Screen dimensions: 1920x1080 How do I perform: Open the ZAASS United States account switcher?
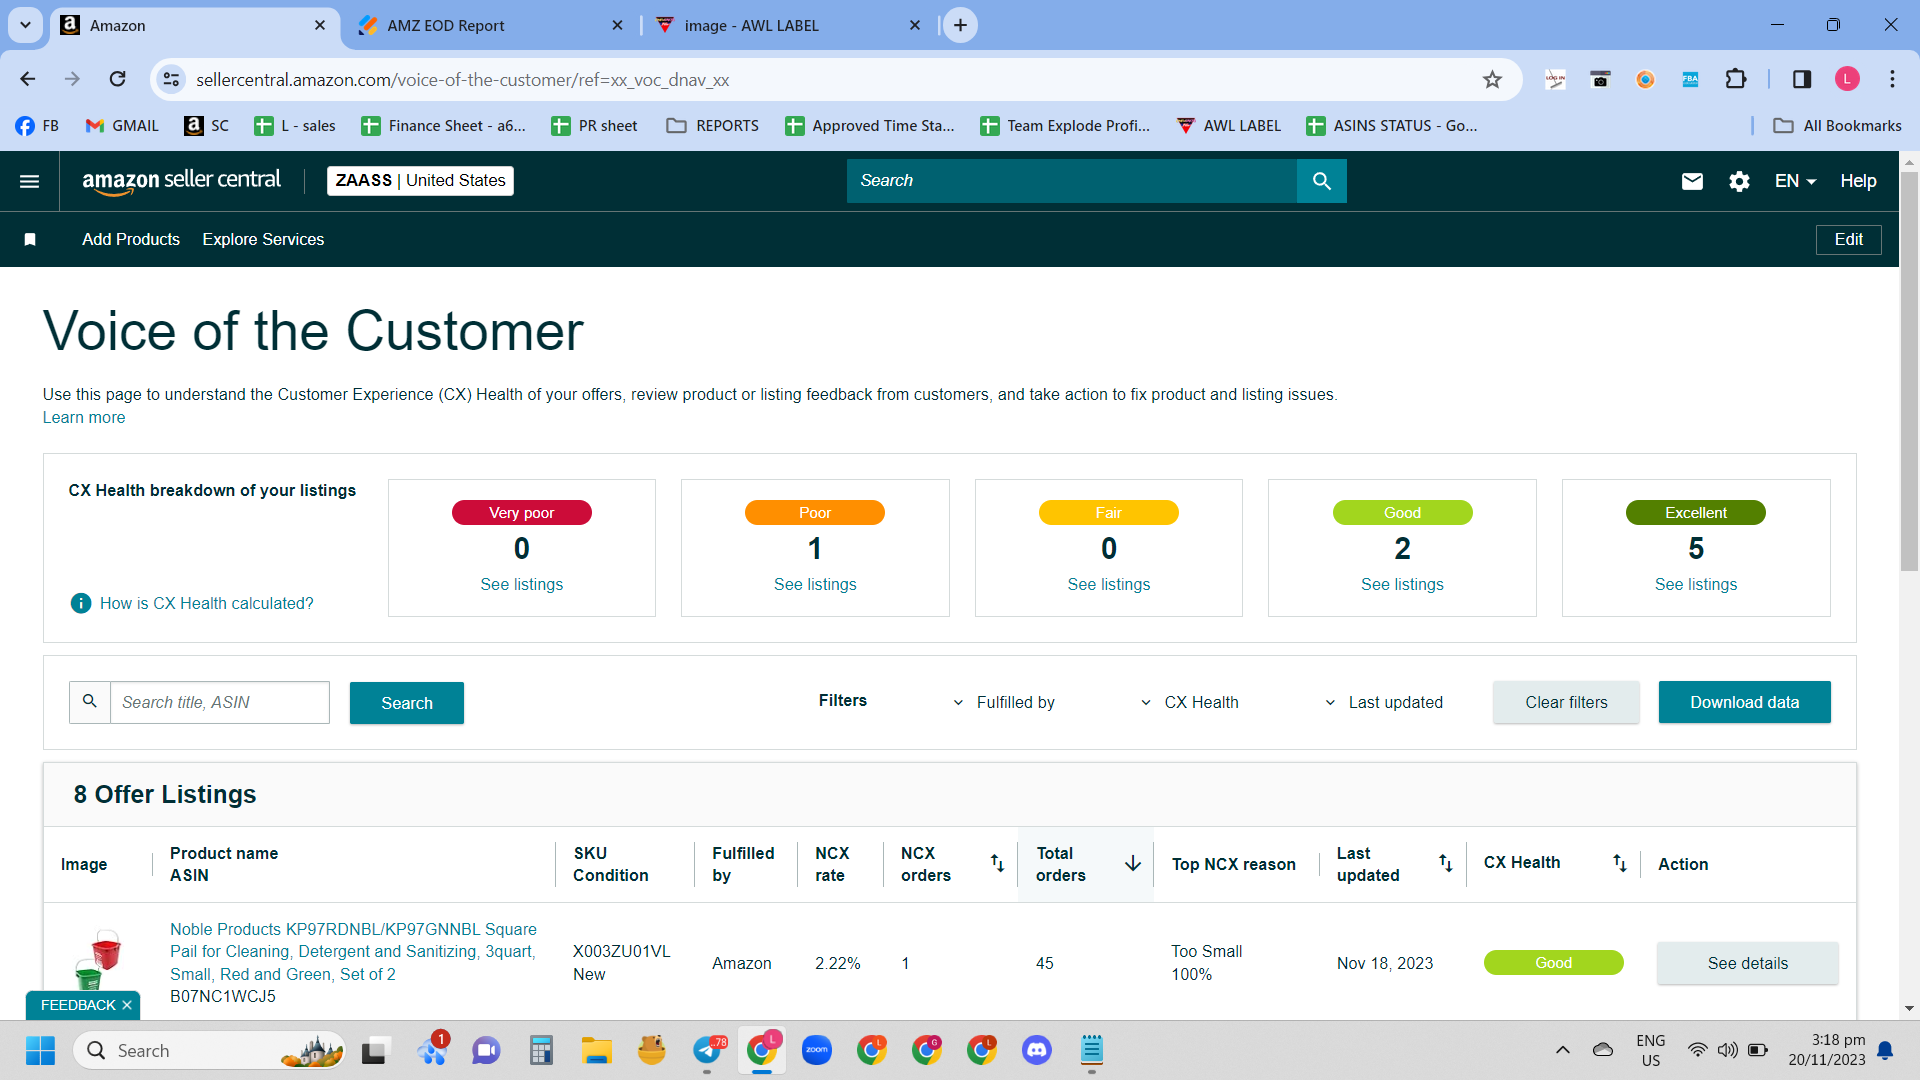click(420, 181)
